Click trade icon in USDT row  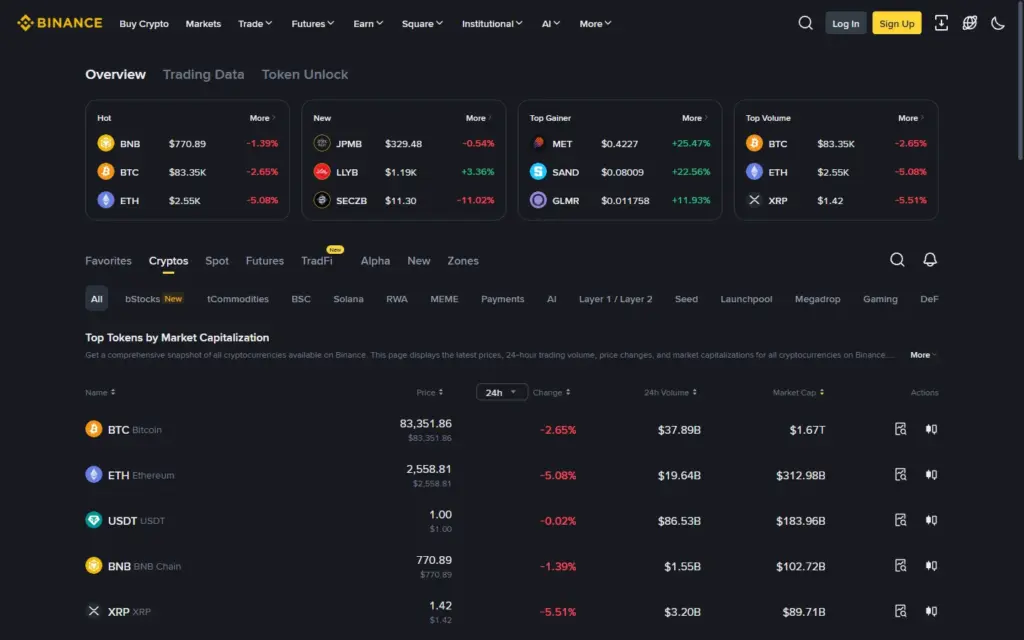coord(931,520)
